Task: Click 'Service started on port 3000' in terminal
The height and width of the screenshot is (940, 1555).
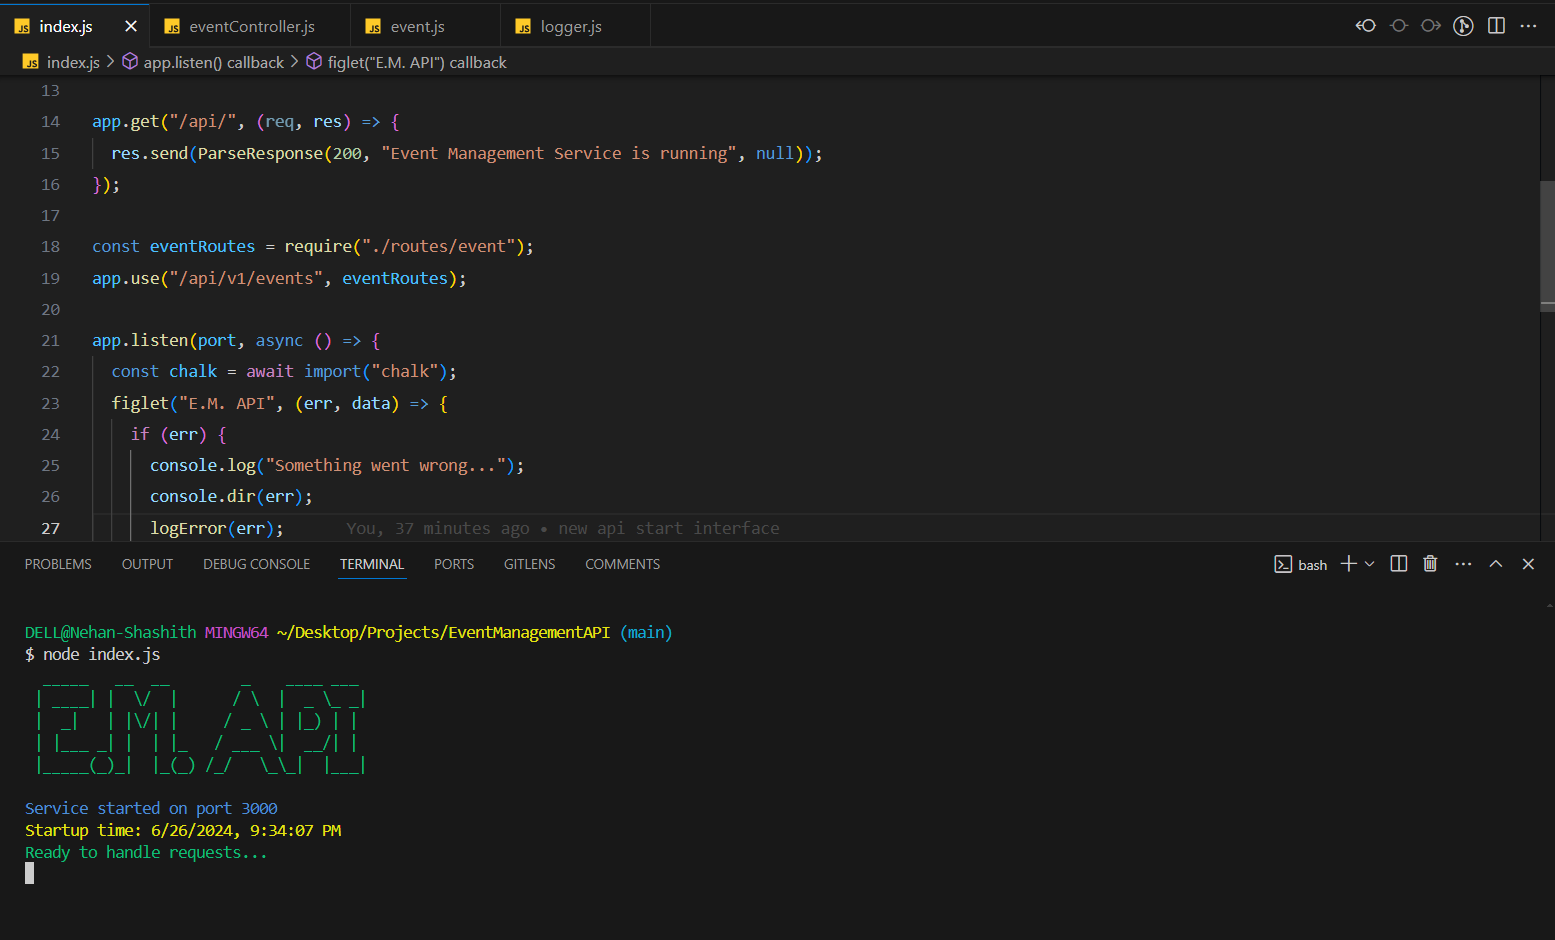Action: click(x=151, y=808)
